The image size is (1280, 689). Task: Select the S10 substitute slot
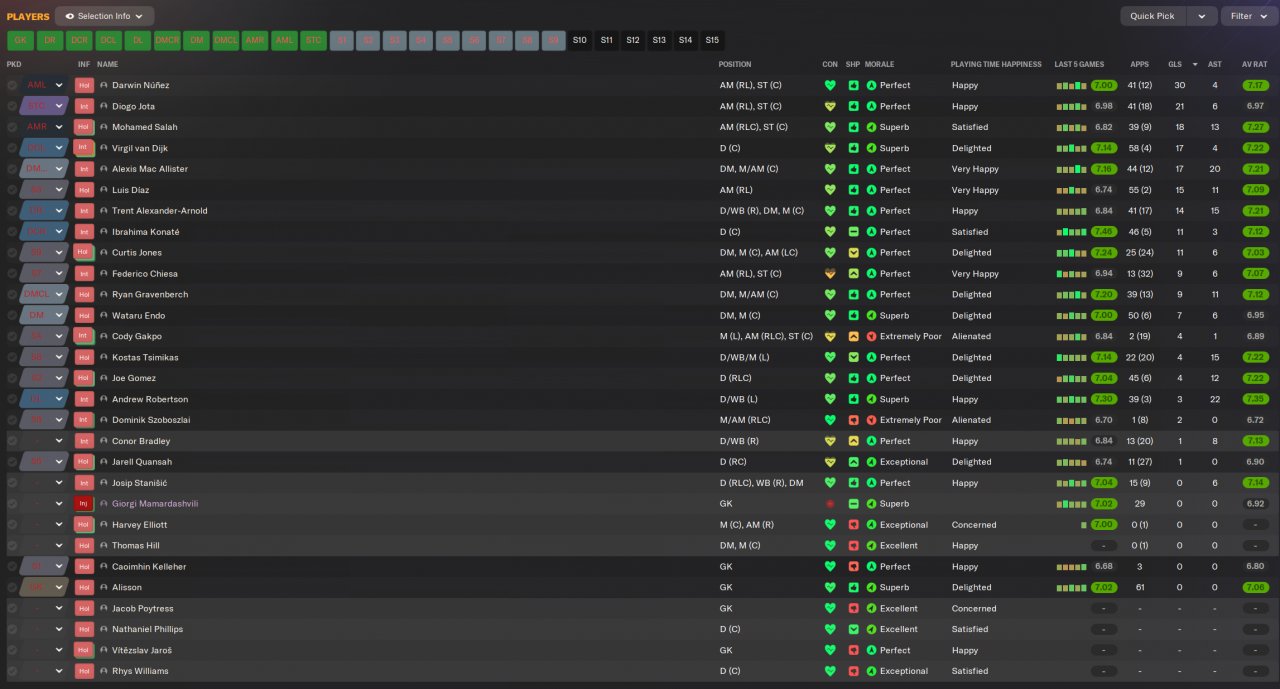(x=580, y=41)
